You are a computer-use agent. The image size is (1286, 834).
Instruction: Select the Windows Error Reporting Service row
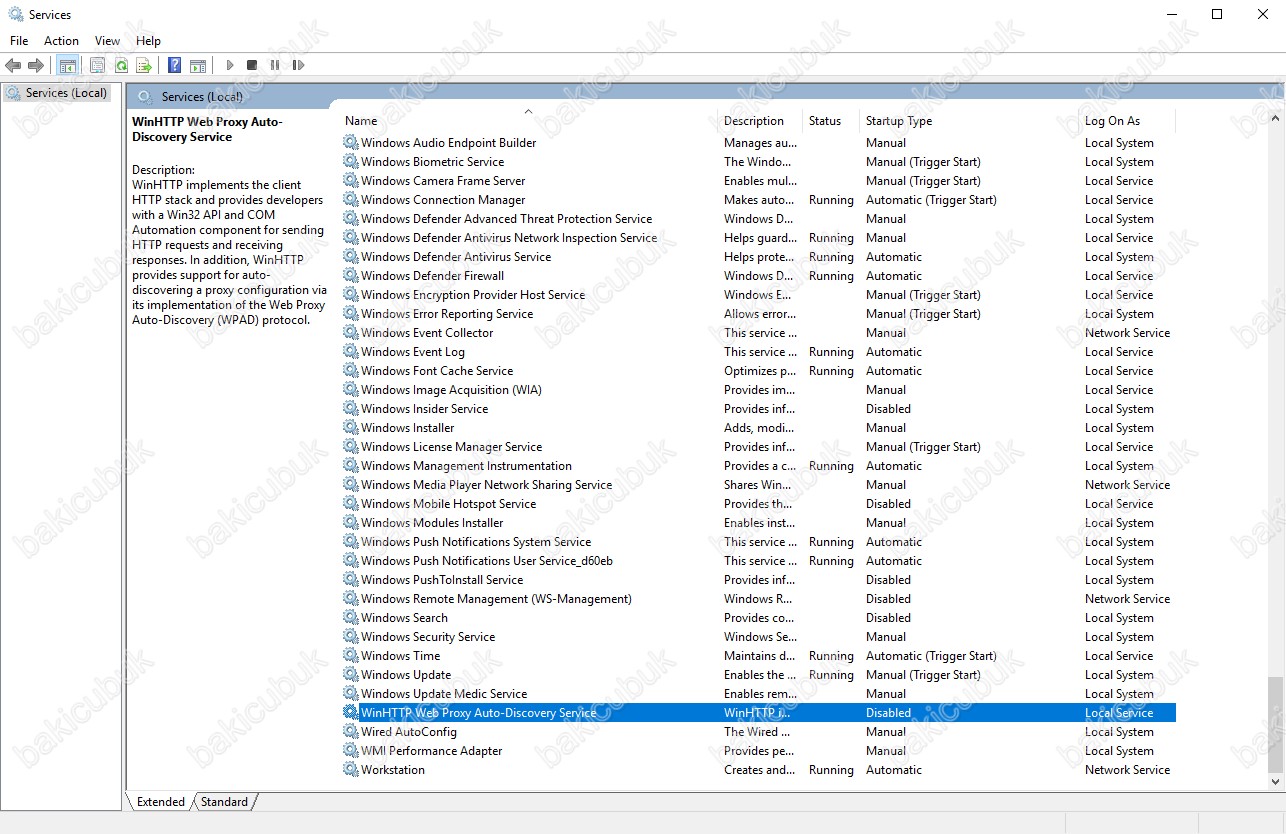click(x=759, y=314)
